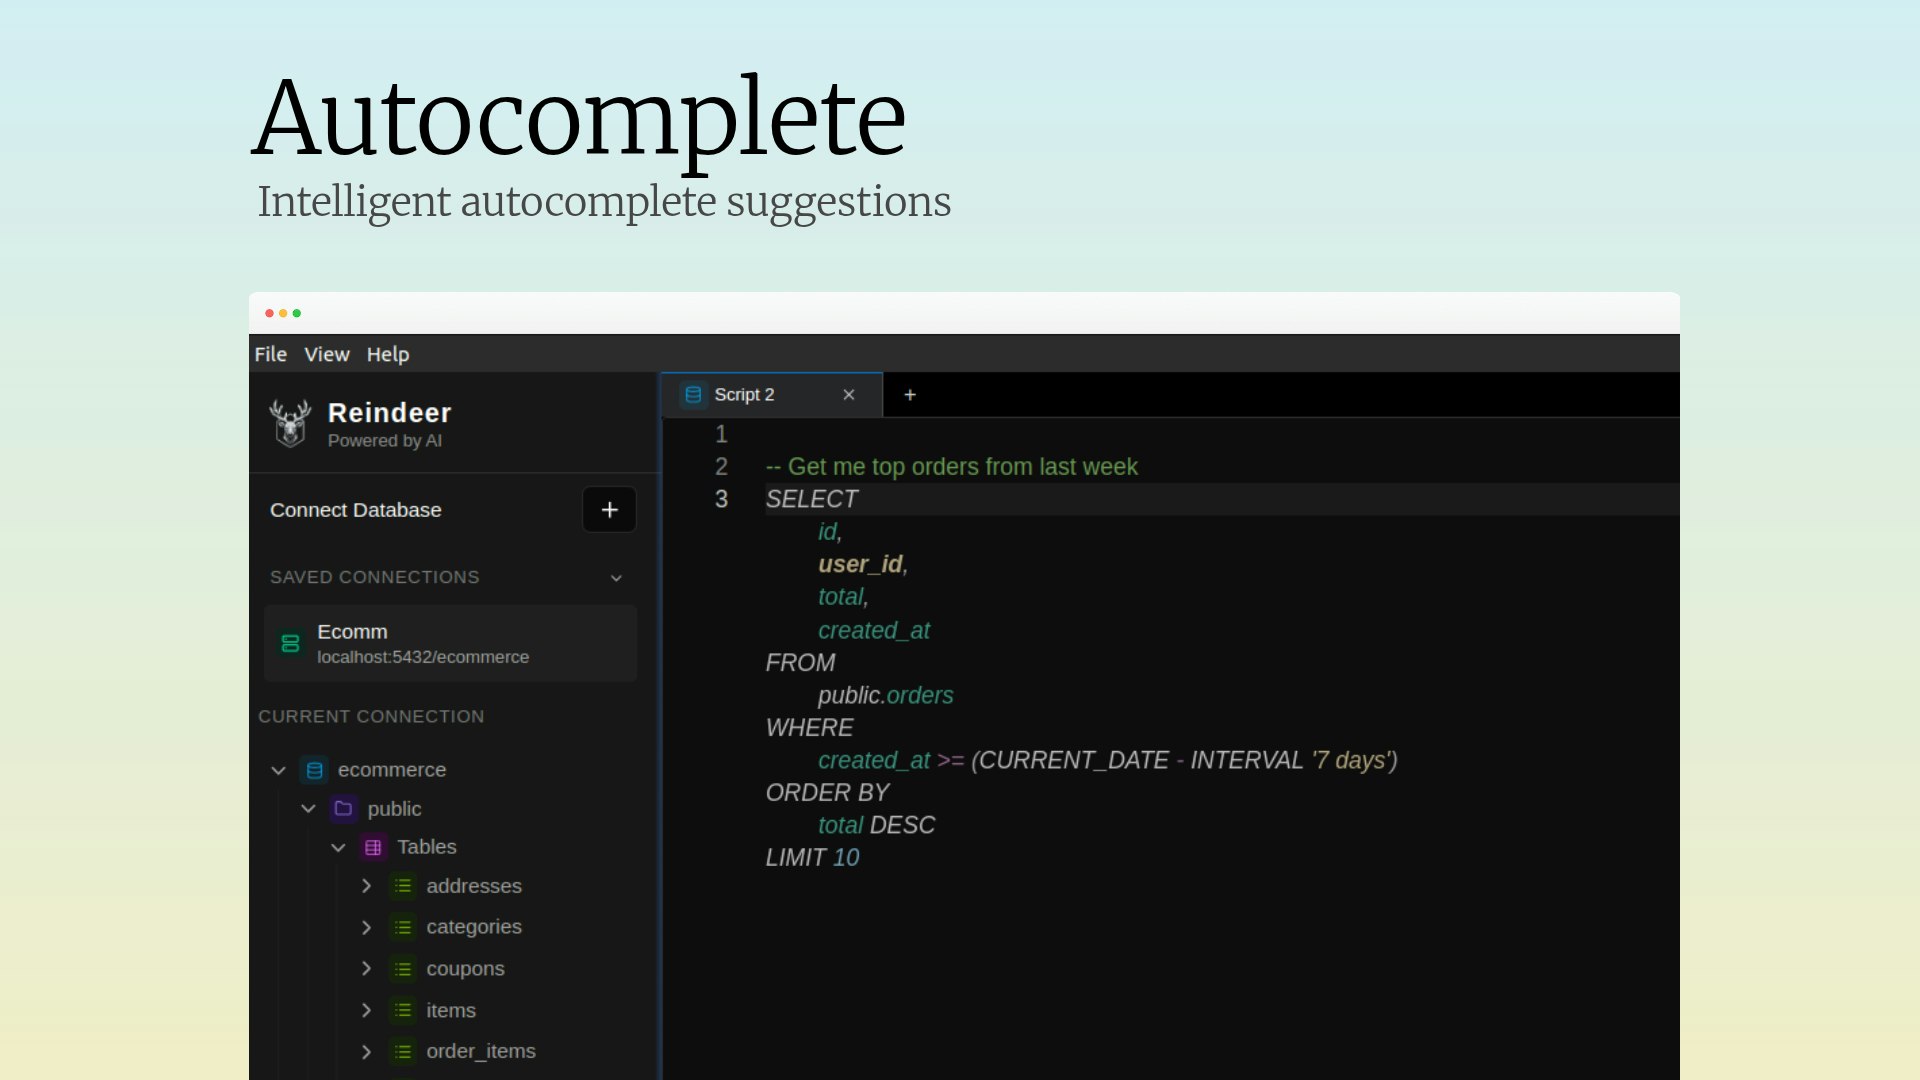The image size is (1920, 1080).
Task: Collapse the Saved Connections section chevron
Action: (616, 578)
